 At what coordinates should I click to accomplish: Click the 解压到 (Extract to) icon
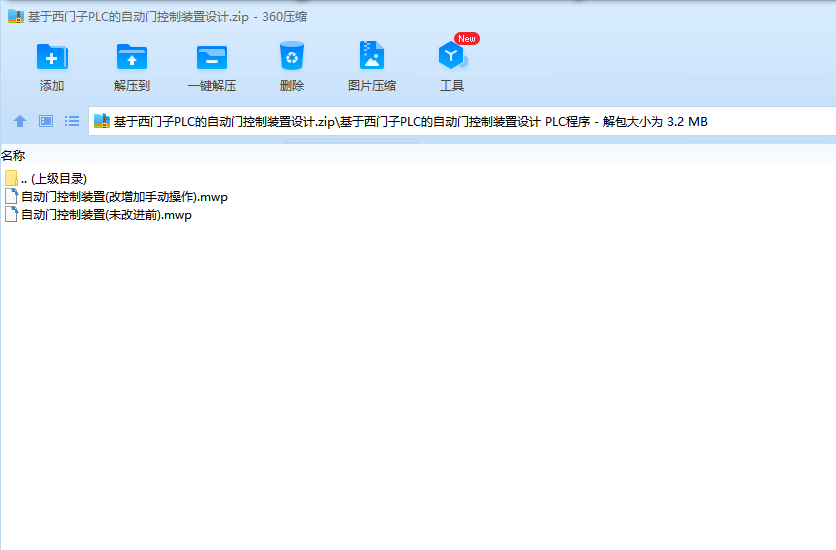coord(132,58)
